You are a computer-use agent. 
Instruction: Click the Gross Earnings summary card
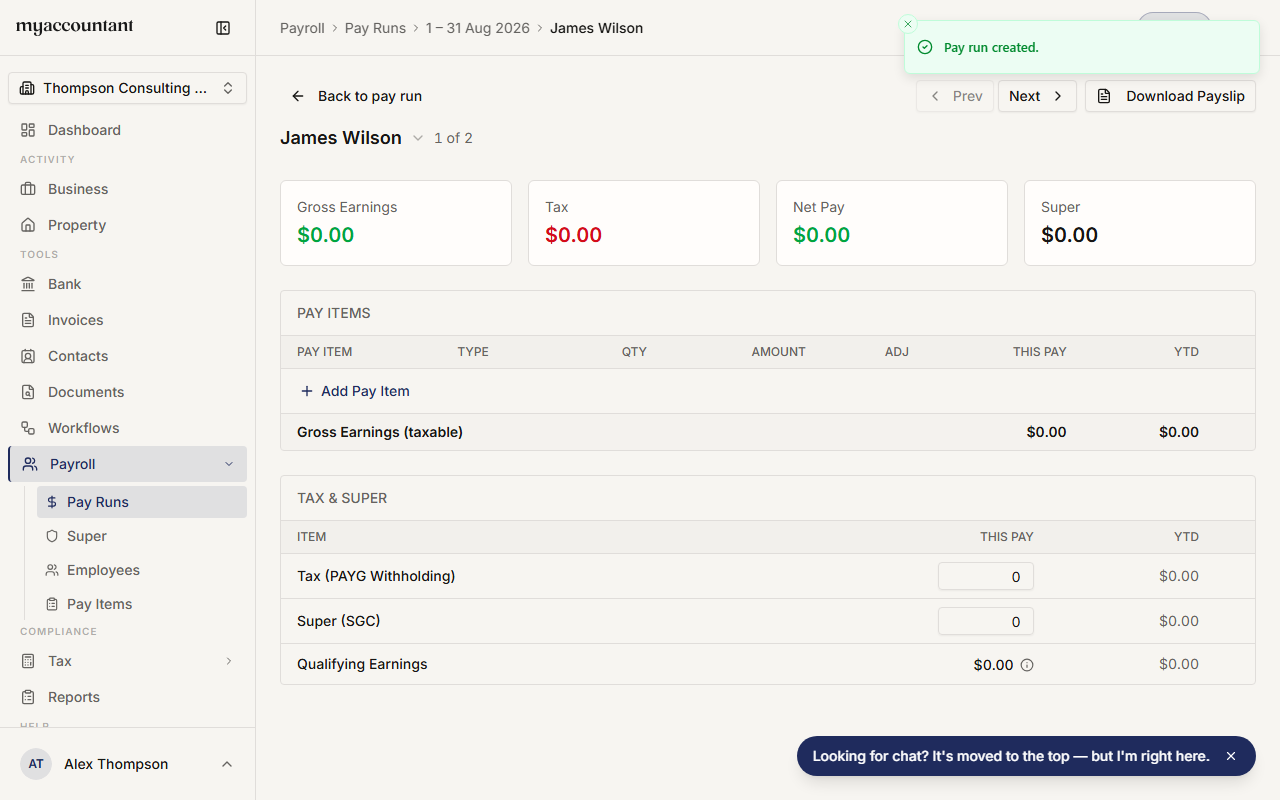coord(396,223)
